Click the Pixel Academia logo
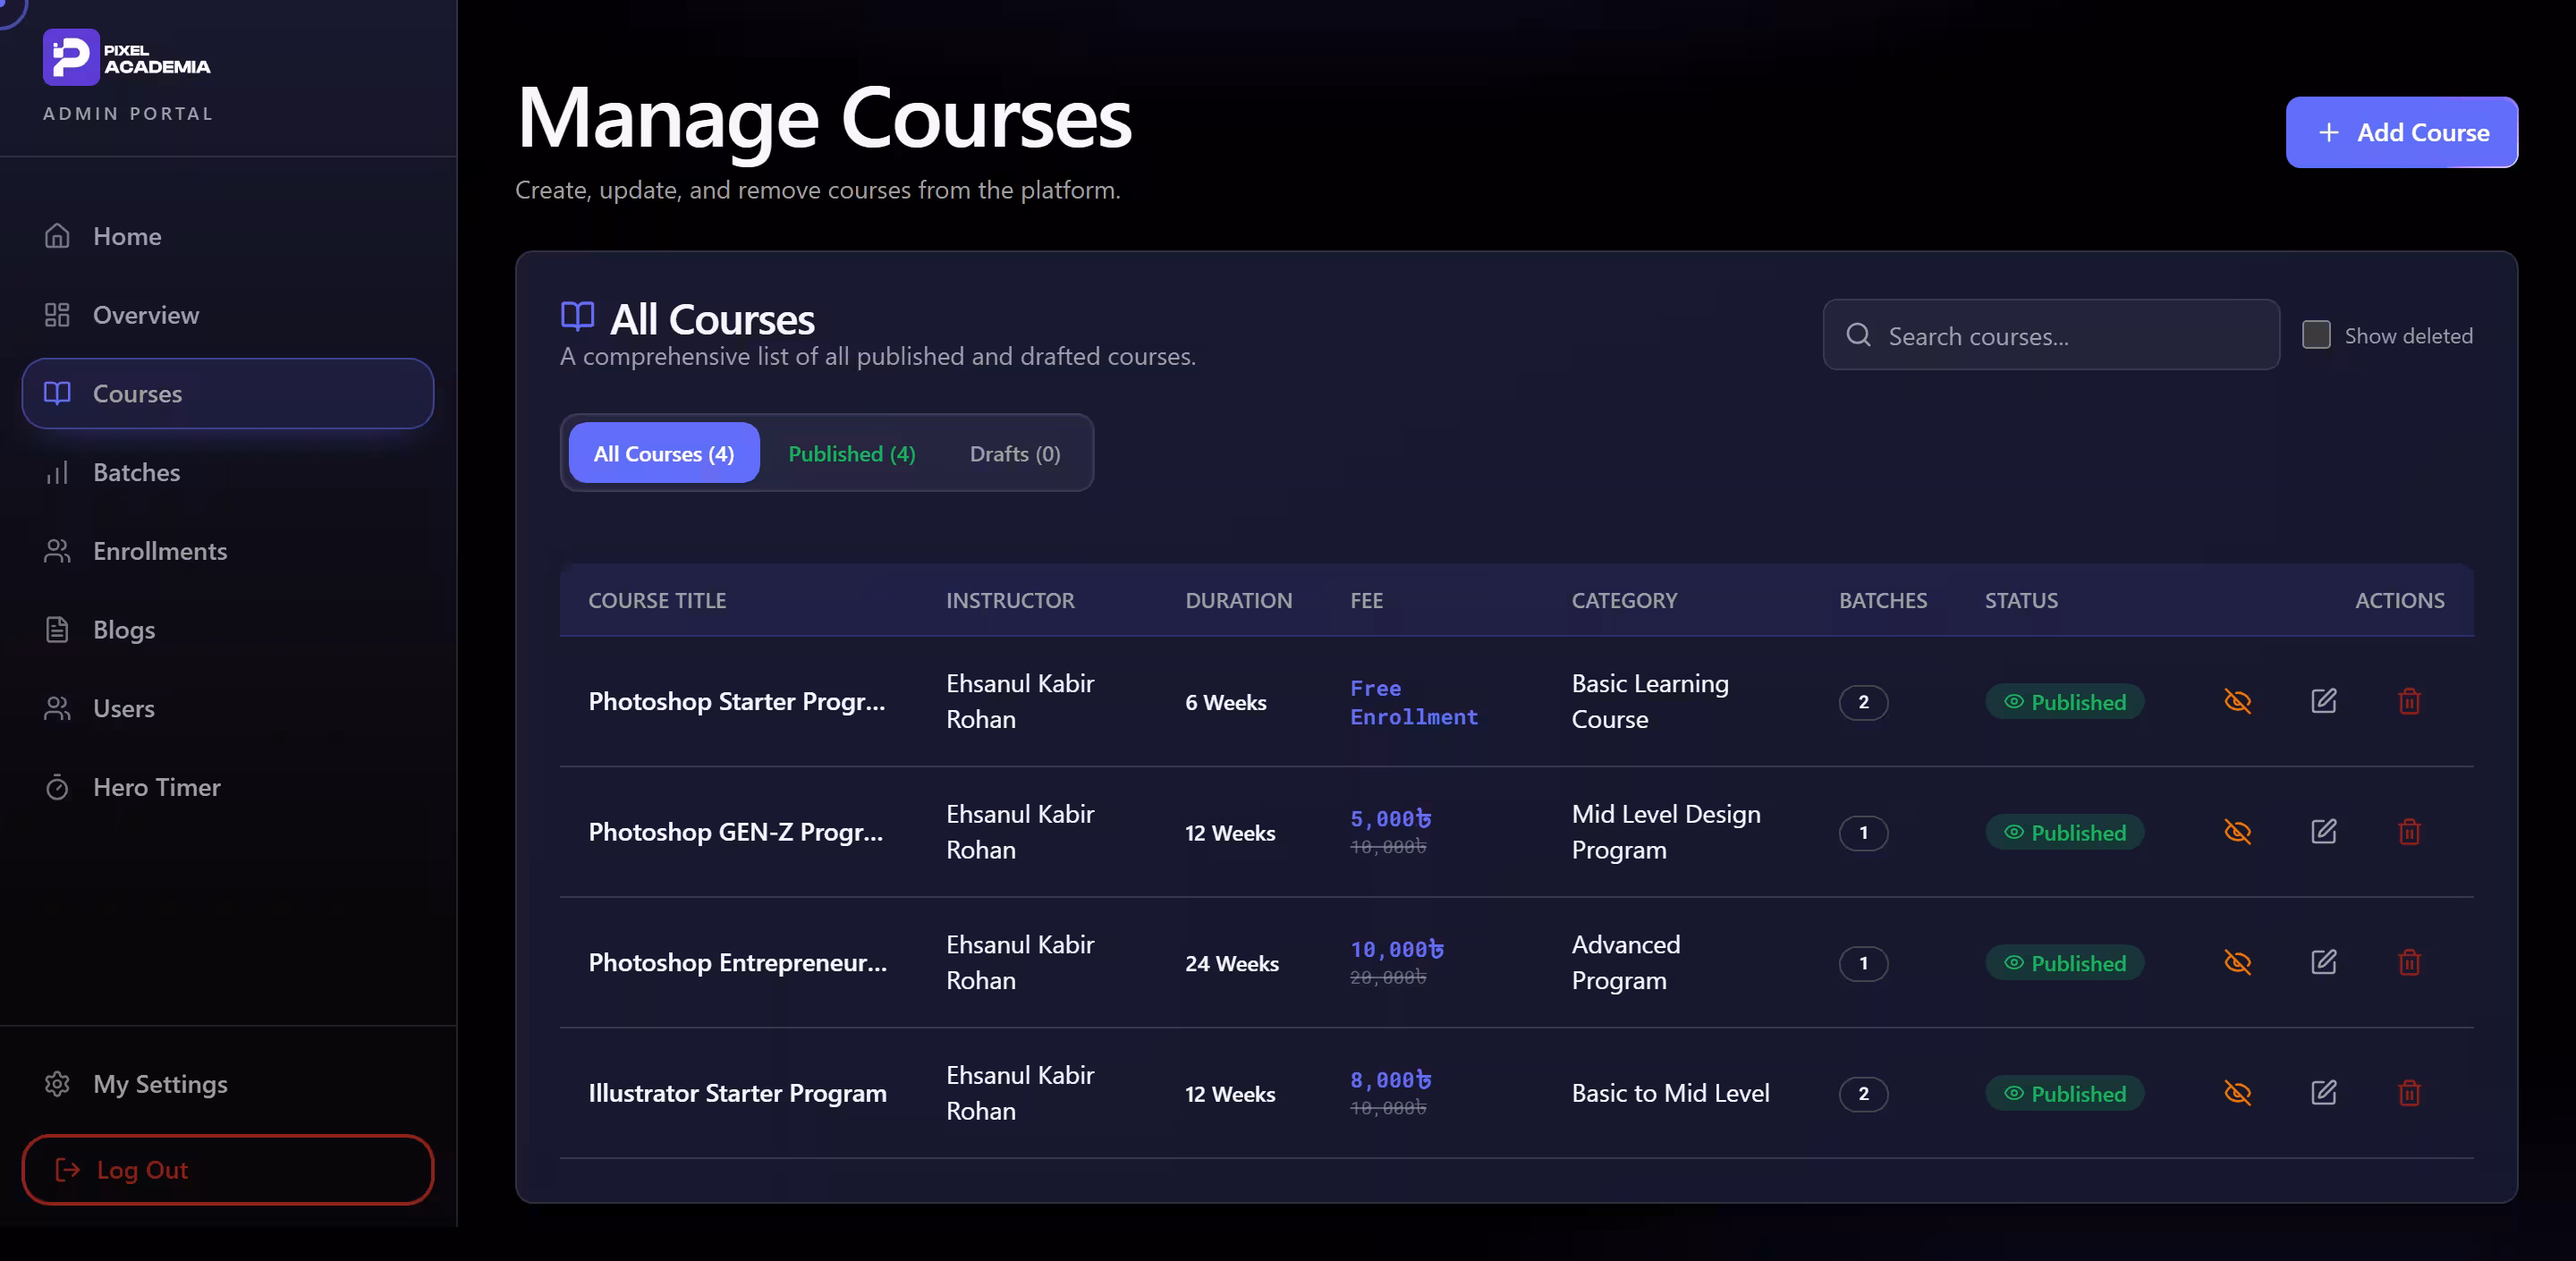Viewport: 2576px width, 1261px height. [127, 57]
